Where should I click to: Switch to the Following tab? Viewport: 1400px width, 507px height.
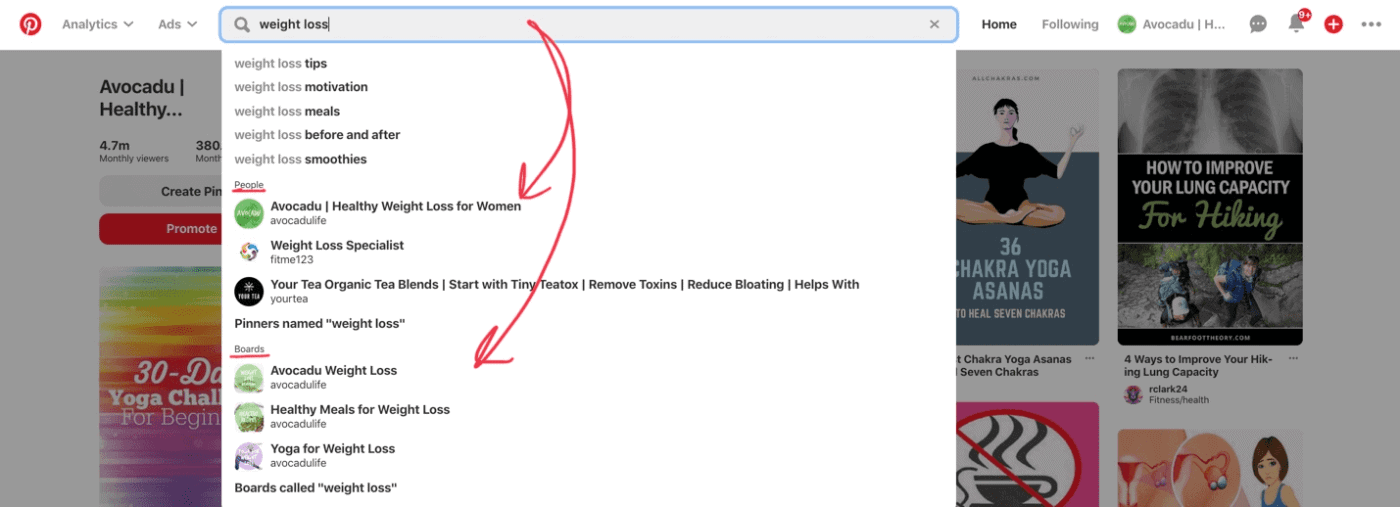[x=1070, y=24]
